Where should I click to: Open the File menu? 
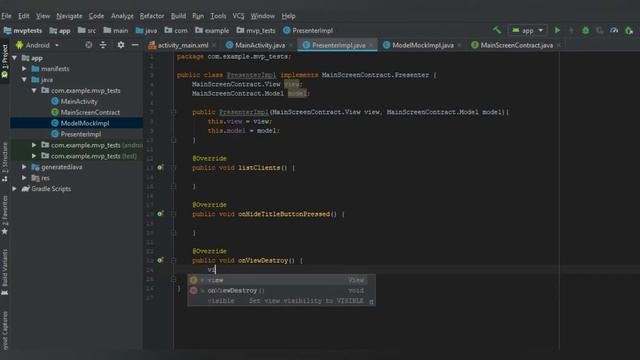(7, 16)
